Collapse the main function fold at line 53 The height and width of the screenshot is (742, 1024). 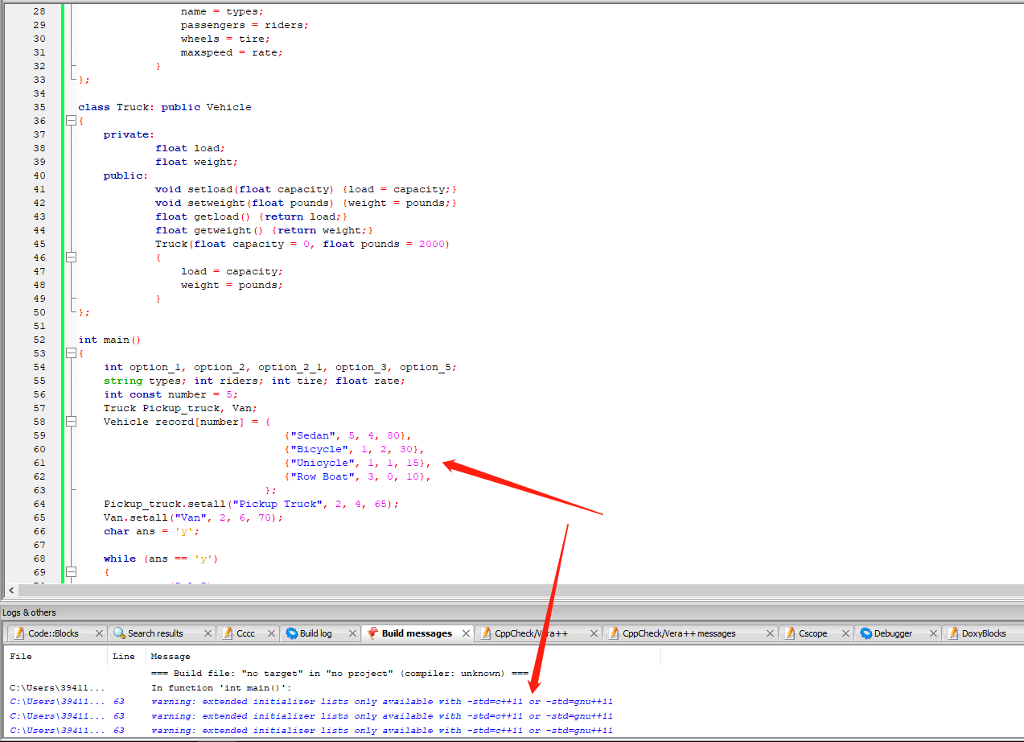pyautogui.click(x=71, y=353)
